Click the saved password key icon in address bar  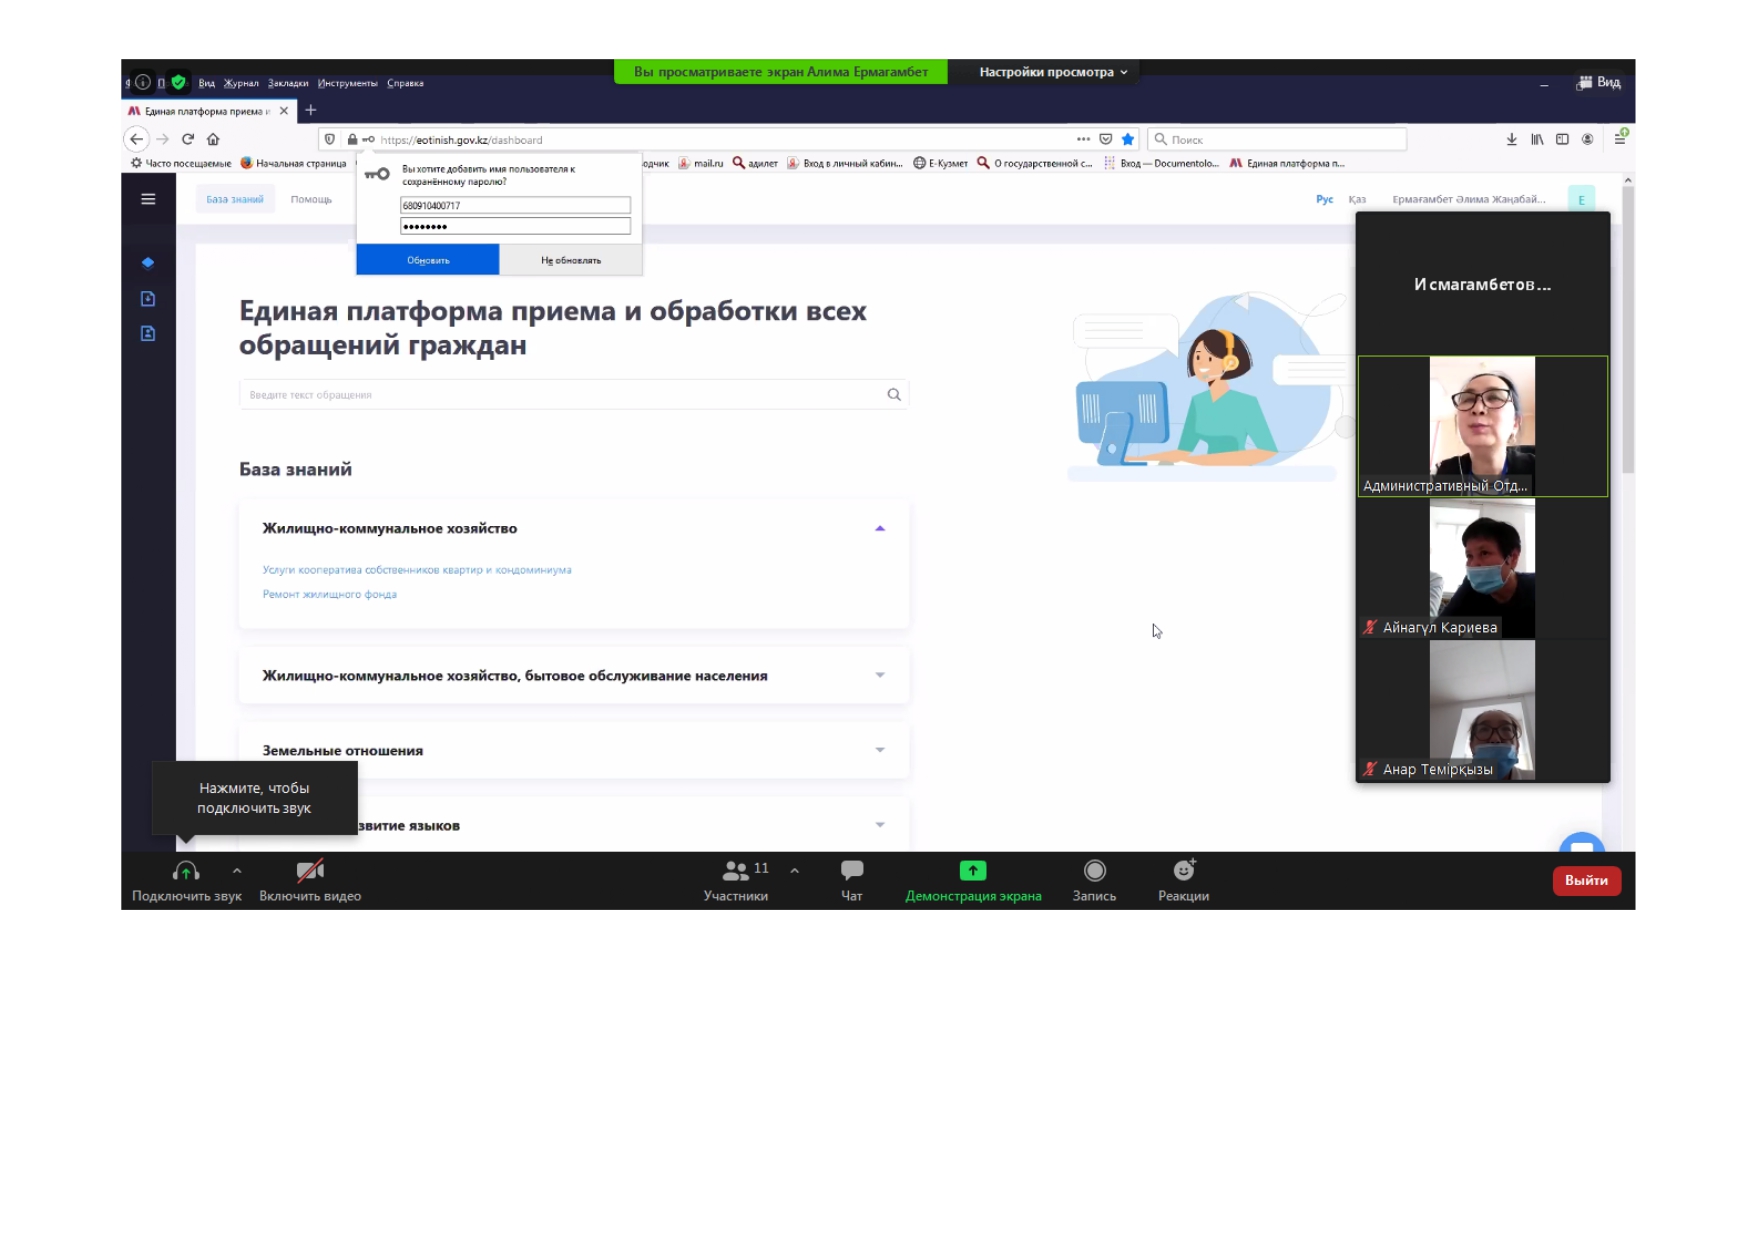[x=368, y=139]
